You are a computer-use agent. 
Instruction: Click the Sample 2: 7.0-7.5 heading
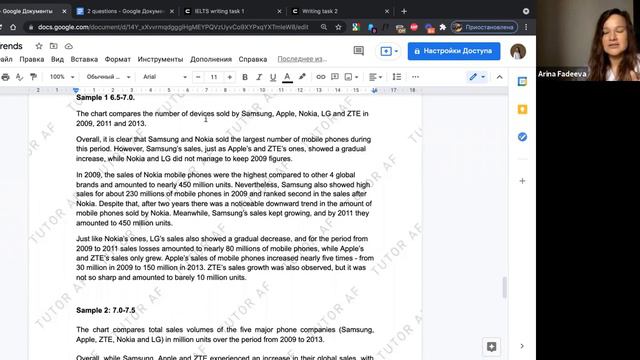pyautogui.click(x=105, y=311)
